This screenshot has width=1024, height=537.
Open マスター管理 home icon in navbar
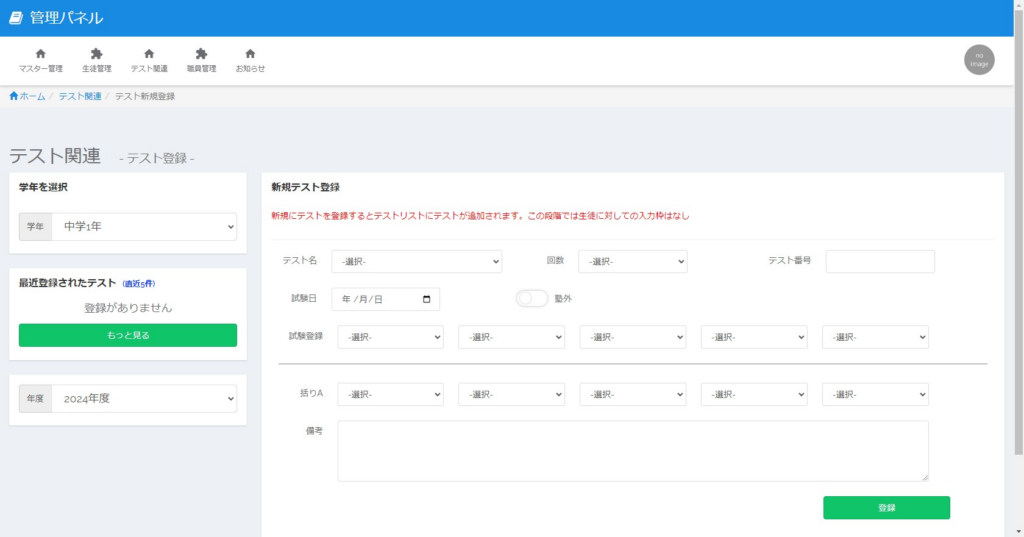point(41,54)
